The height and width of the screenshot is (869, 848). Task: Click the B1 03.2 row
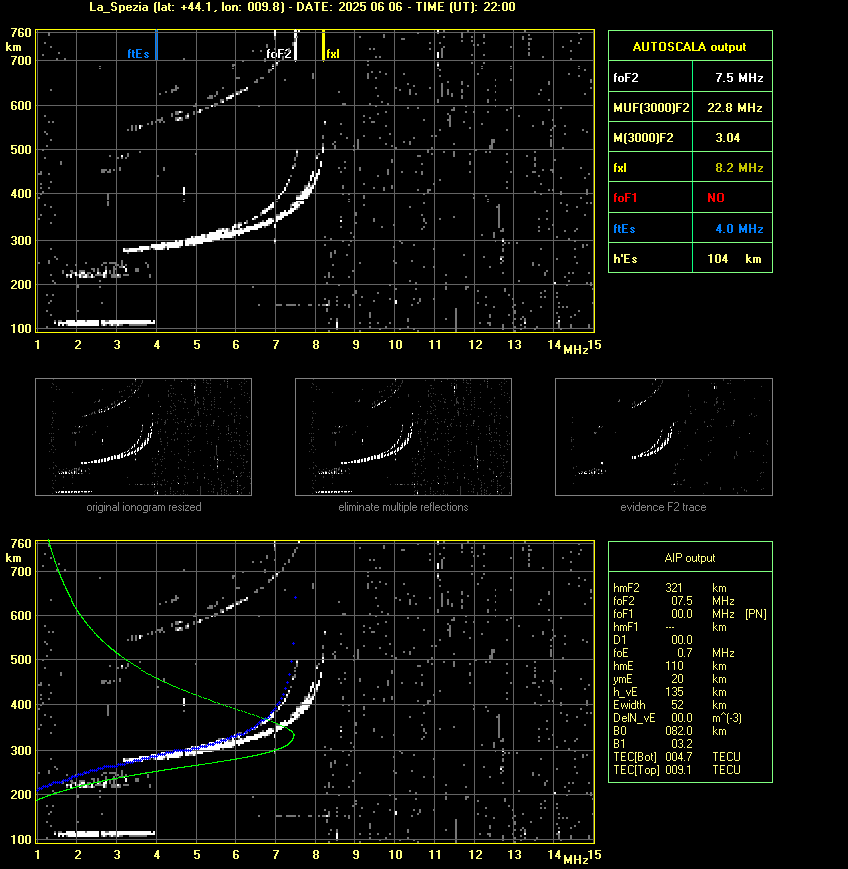pyautogui.click(x=652, y=744)
